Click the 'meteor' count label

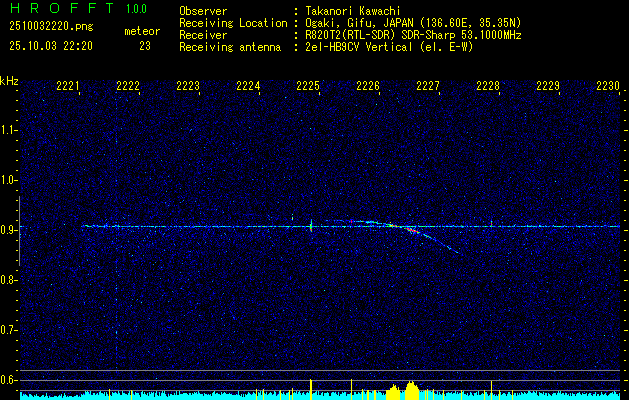tap(142, 31)
